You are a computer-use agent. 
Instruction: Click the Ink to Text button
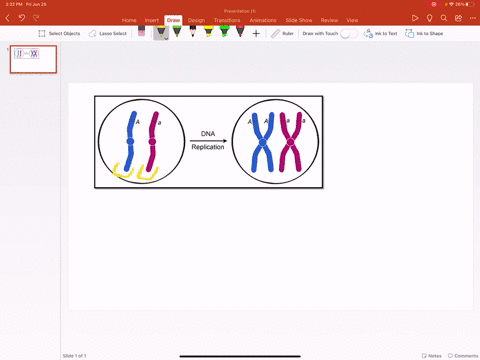click(380, 33)
